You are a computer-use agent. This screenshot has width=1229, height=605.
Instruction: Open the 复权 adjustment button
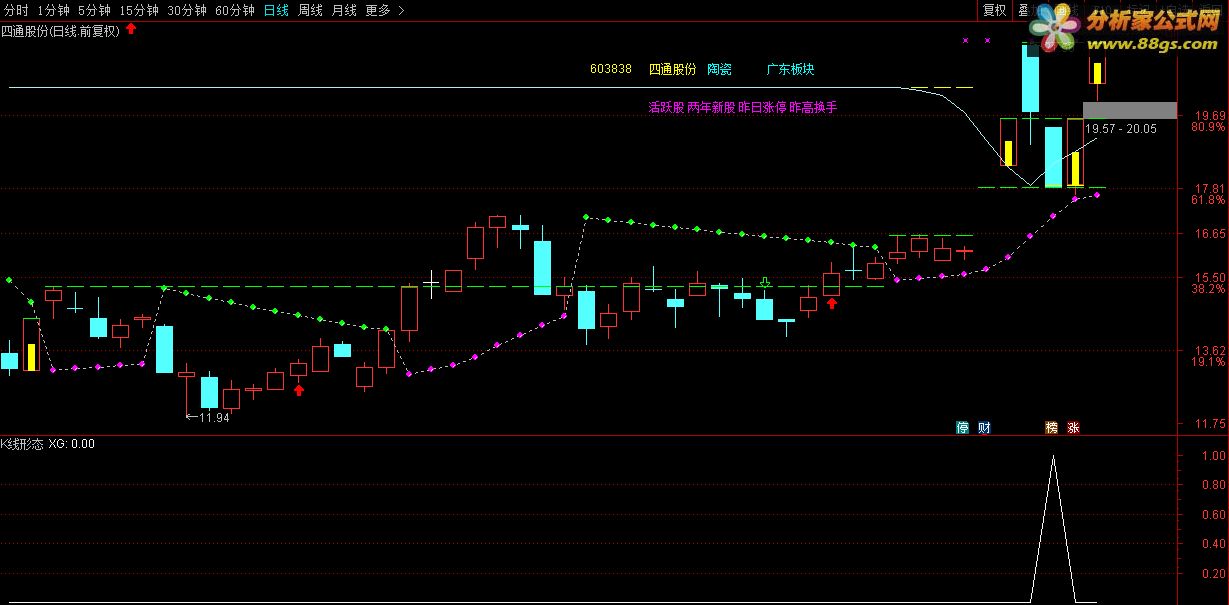[994, 10]
